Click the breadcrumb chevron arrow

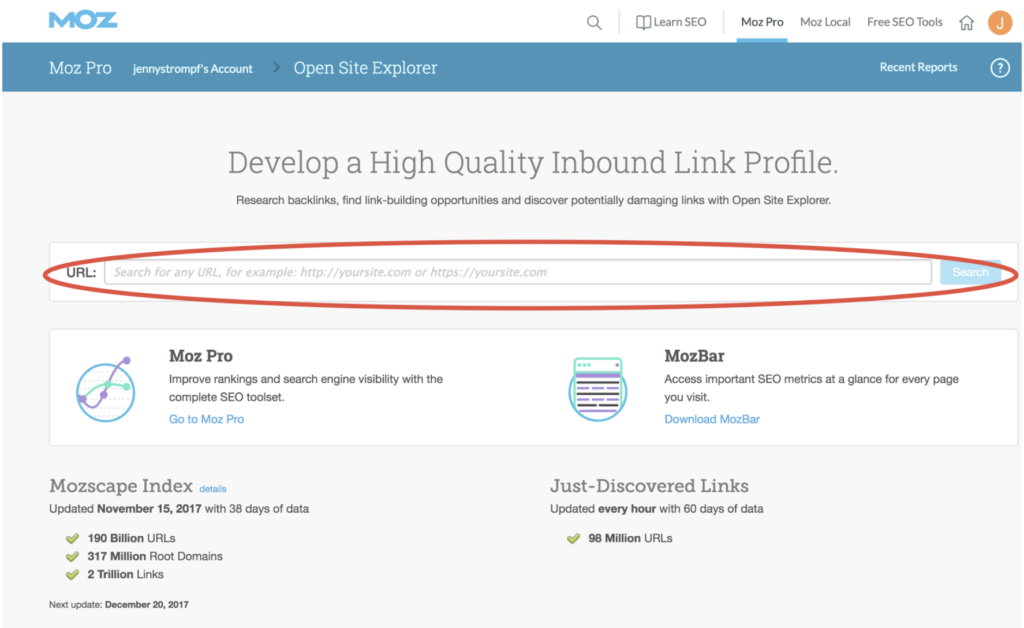(276, 67)
